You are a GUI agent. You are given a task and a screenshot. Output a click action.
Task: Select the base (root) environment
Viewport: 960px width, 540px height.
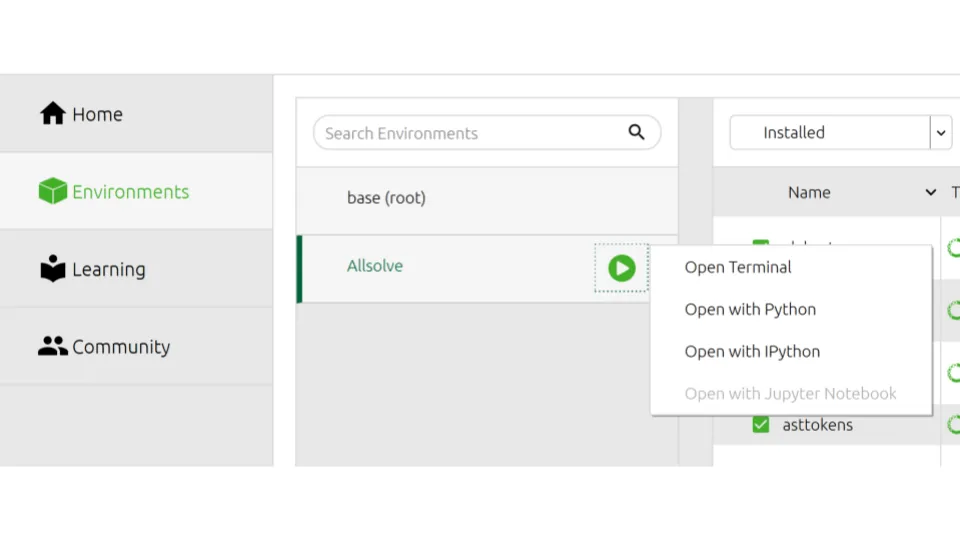(x=386, y=198)
